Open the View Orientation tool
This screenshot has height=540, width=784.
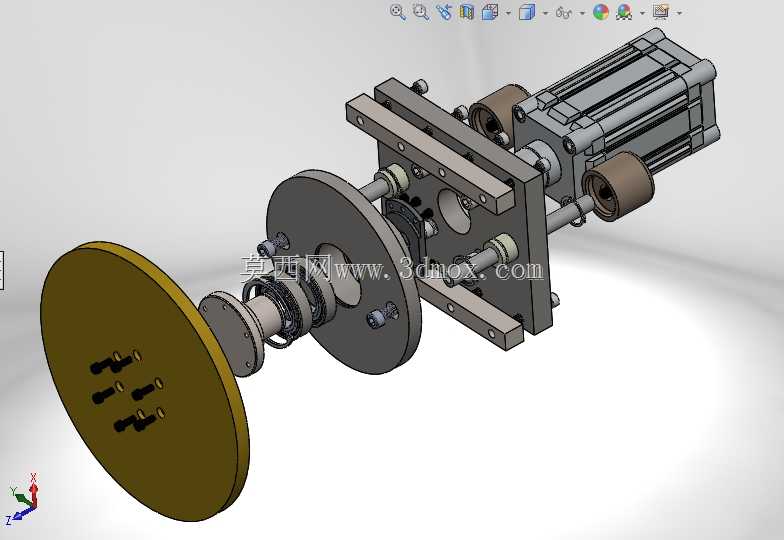(x=490, y=12)
